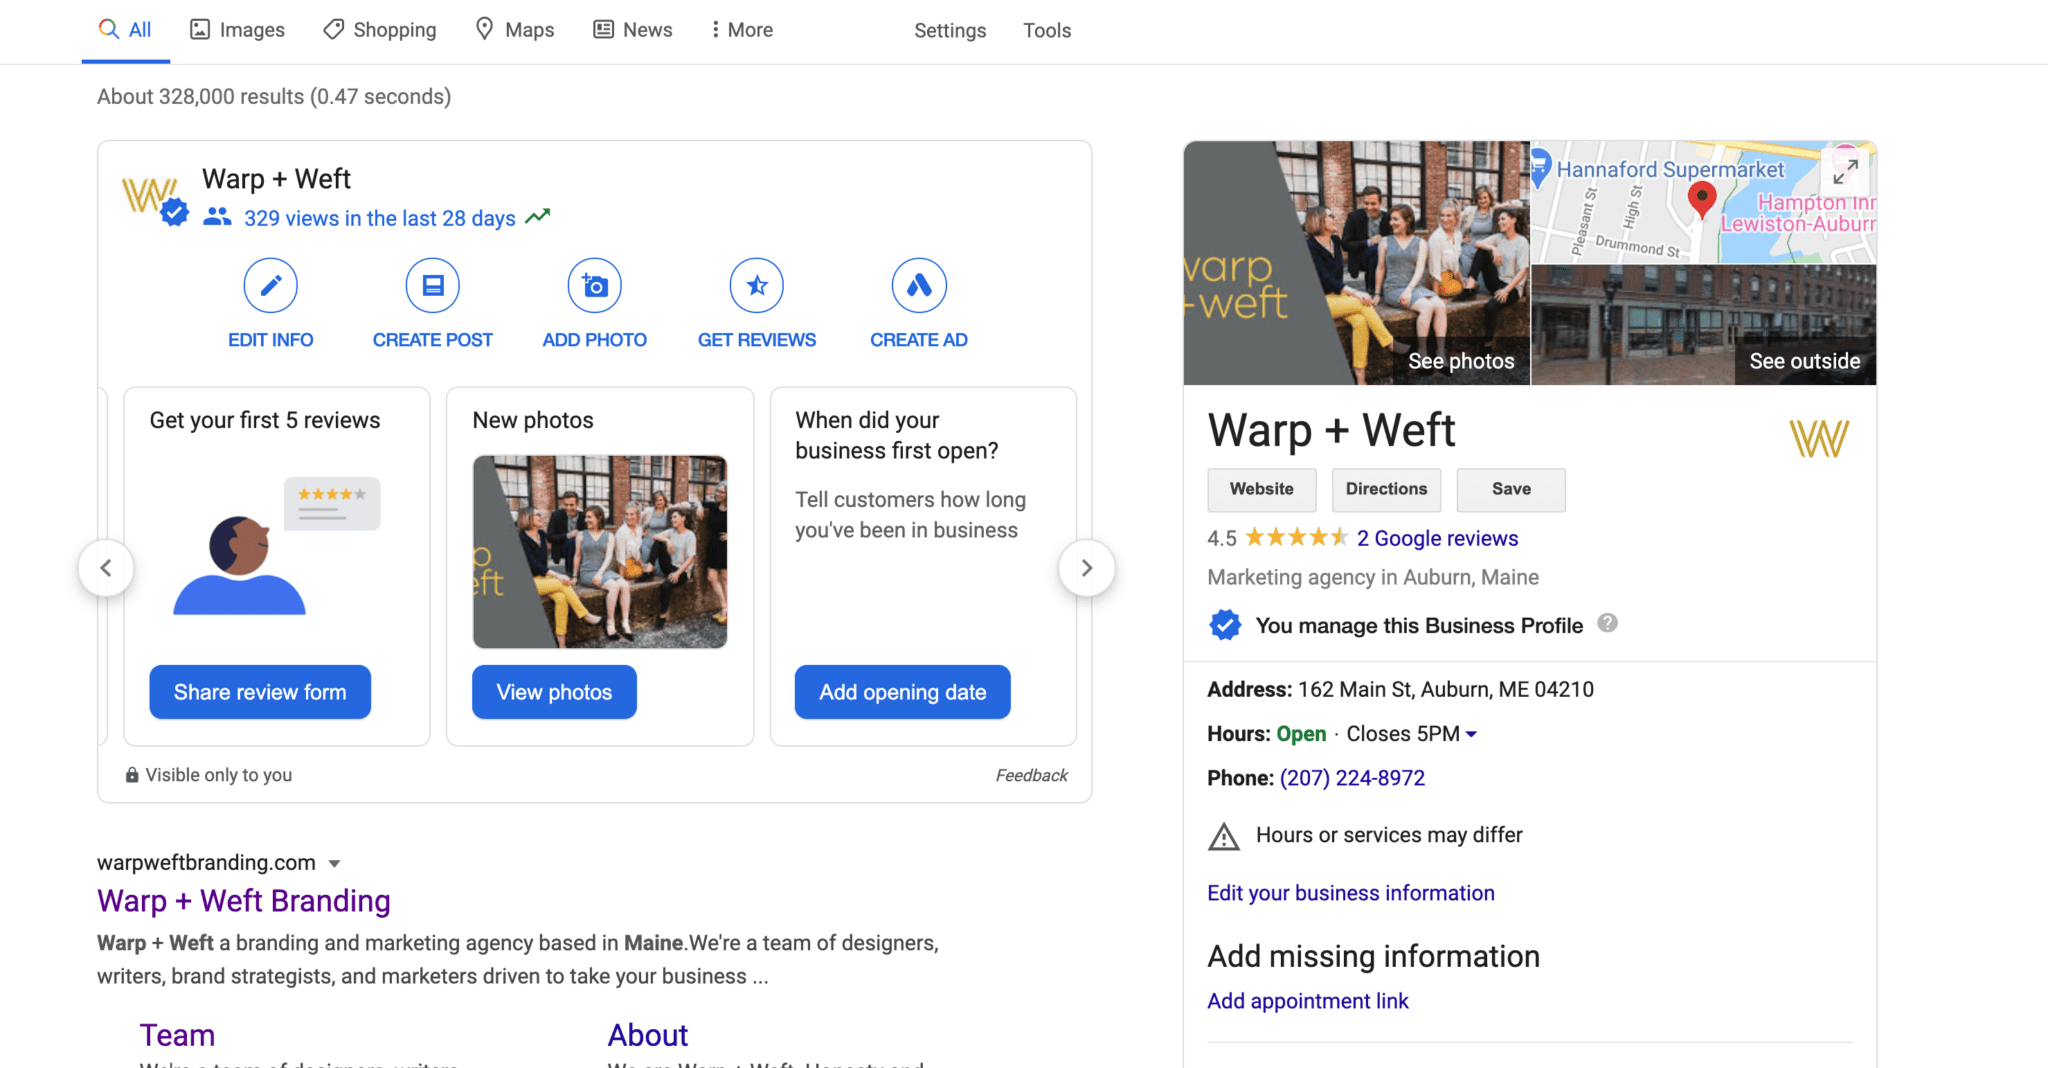Click the Create Post icon

432,286
